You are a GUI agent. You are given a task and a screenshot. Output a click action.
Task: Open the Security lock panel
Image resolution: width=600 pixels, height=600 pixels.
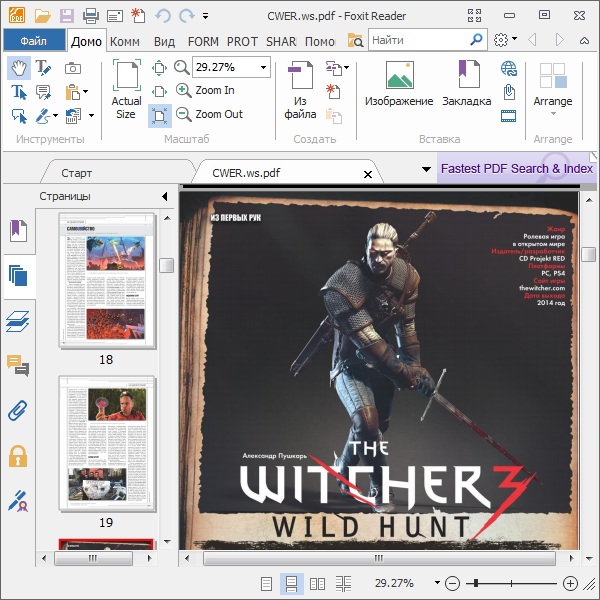pyautogui.click(x=18, y=456)
